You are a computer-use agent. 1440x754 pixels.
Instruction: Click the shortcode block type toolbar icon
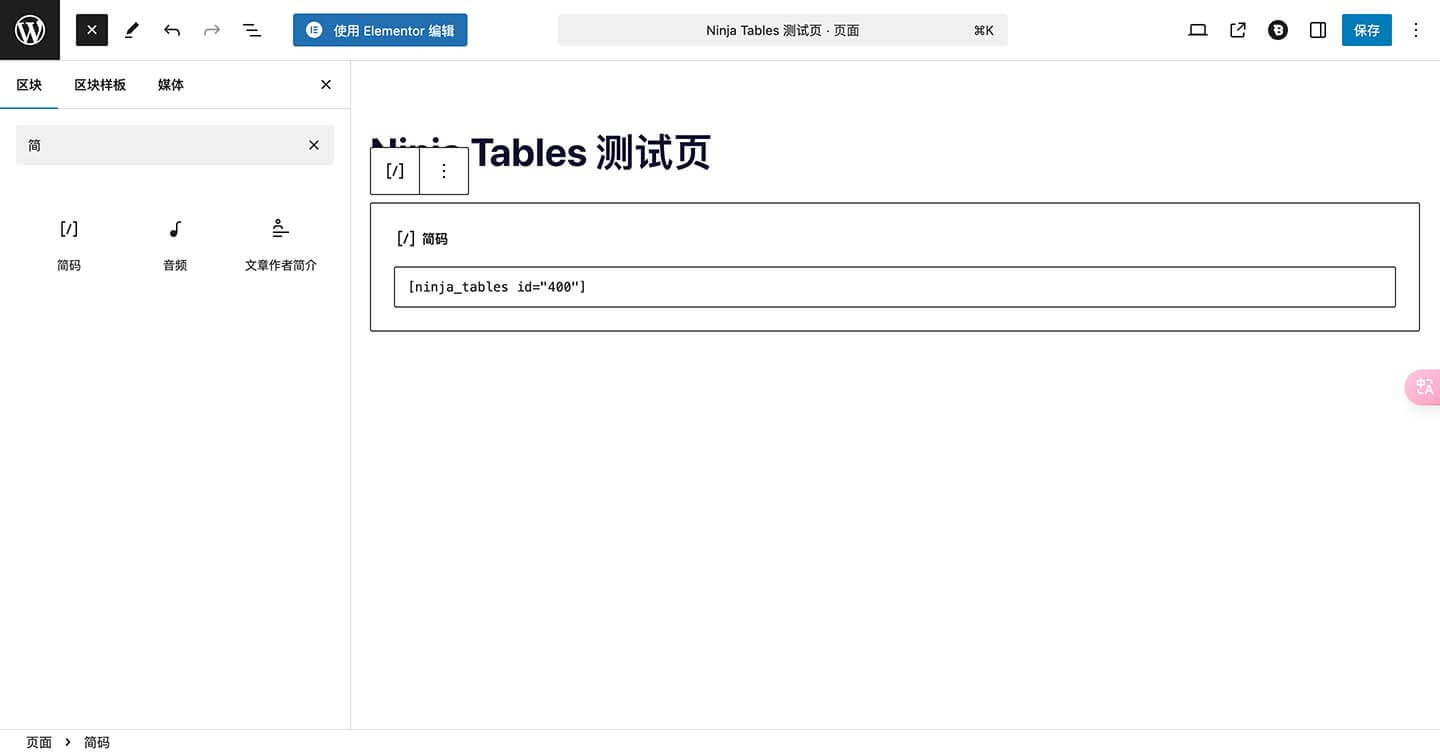coord(395,171)
